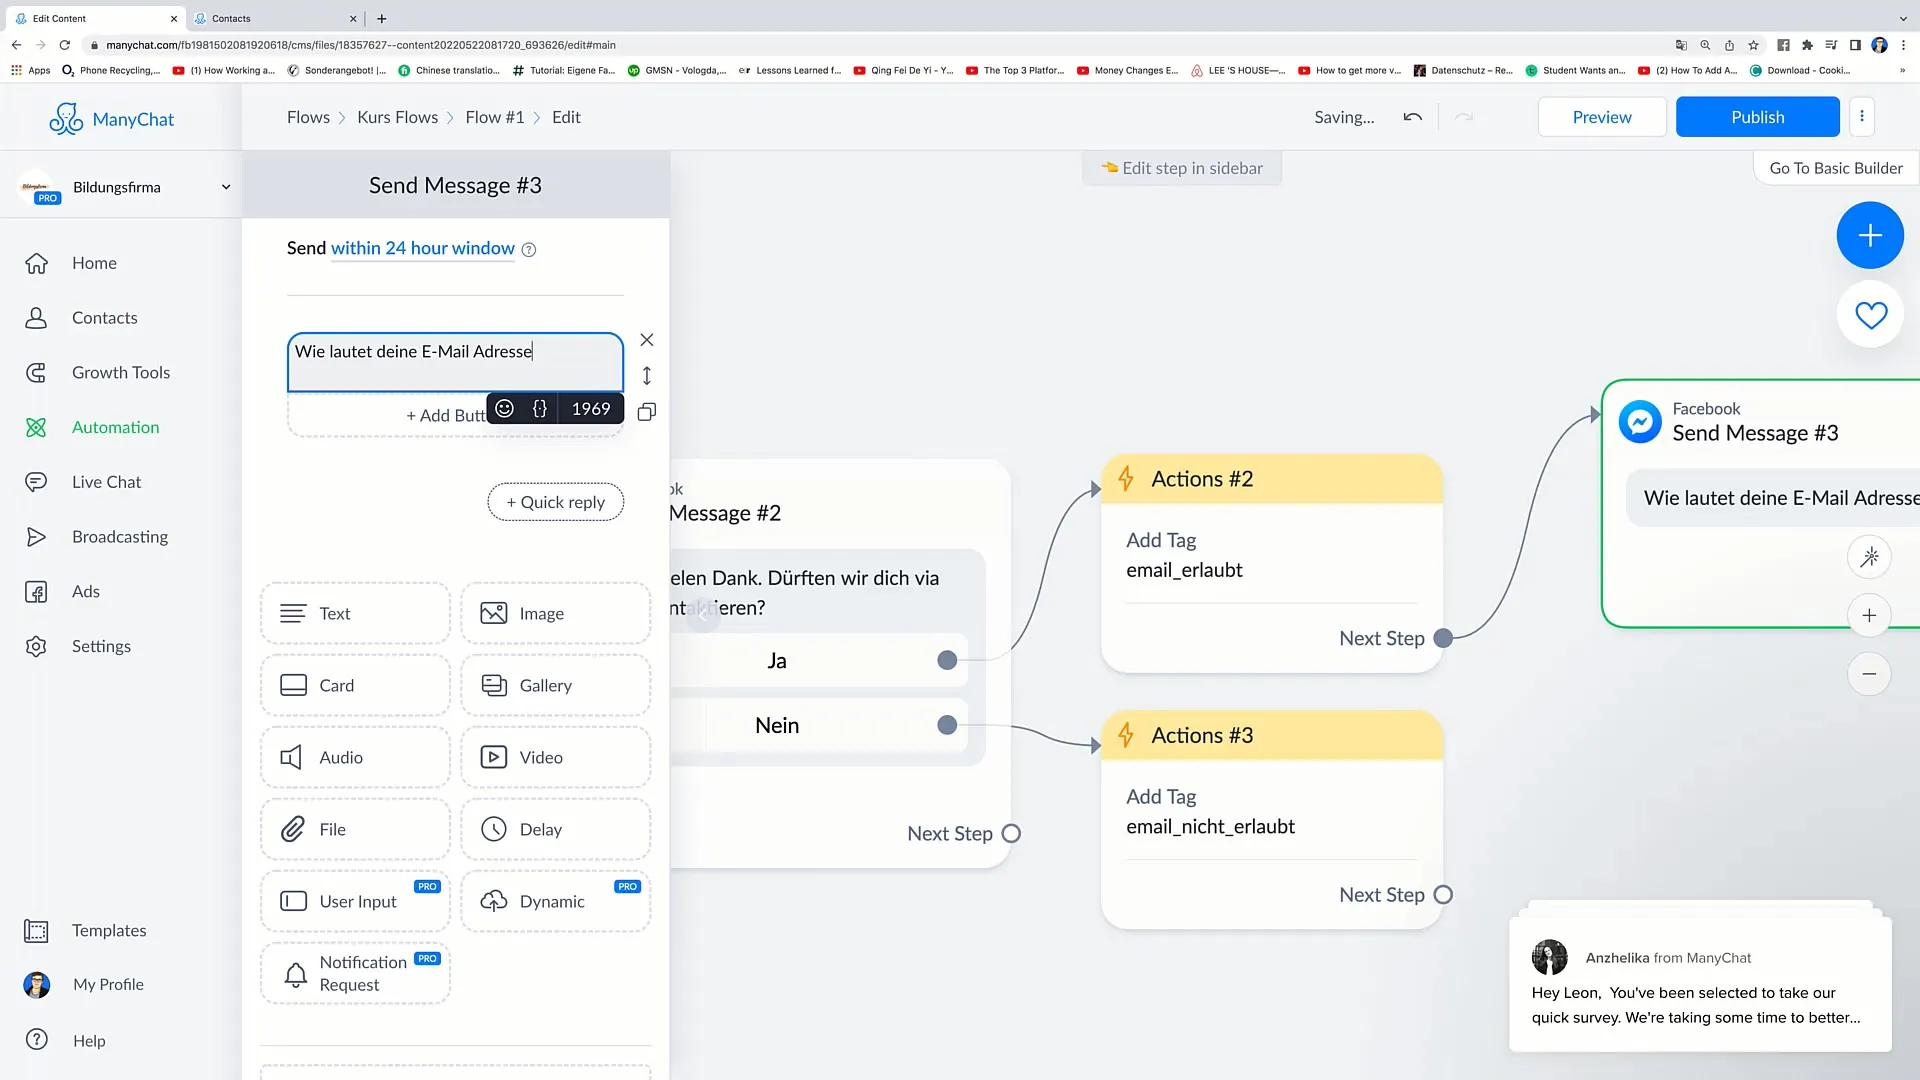Viewport: 1920px width, 1080px height.
Task: Click the move up/down arrow handle
Action: 647,376
